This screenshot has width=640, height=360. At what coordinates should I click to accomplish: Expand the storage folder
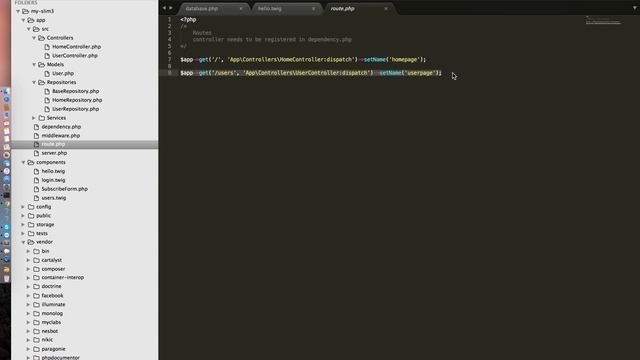[23, 225]
